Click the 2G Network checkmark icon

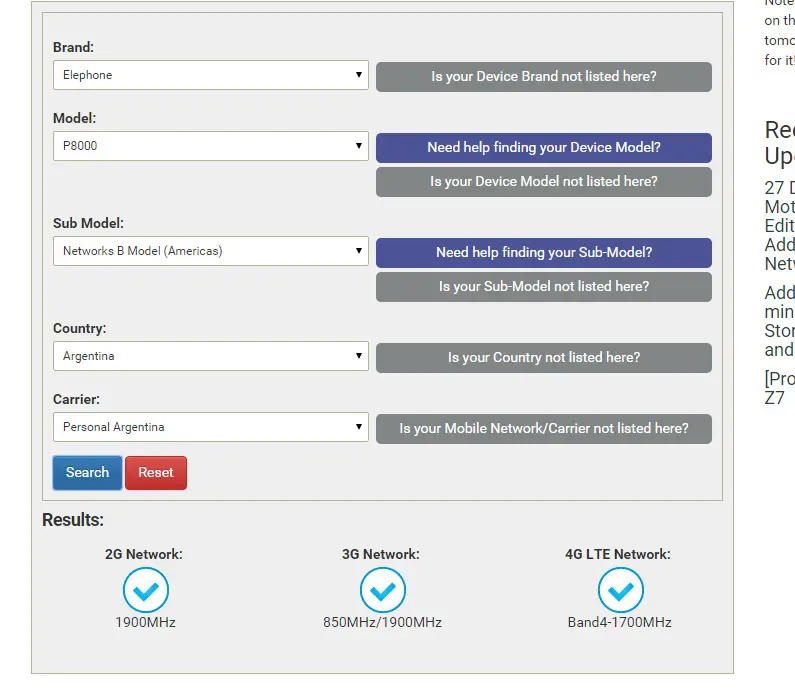click(x=145, y=591)
